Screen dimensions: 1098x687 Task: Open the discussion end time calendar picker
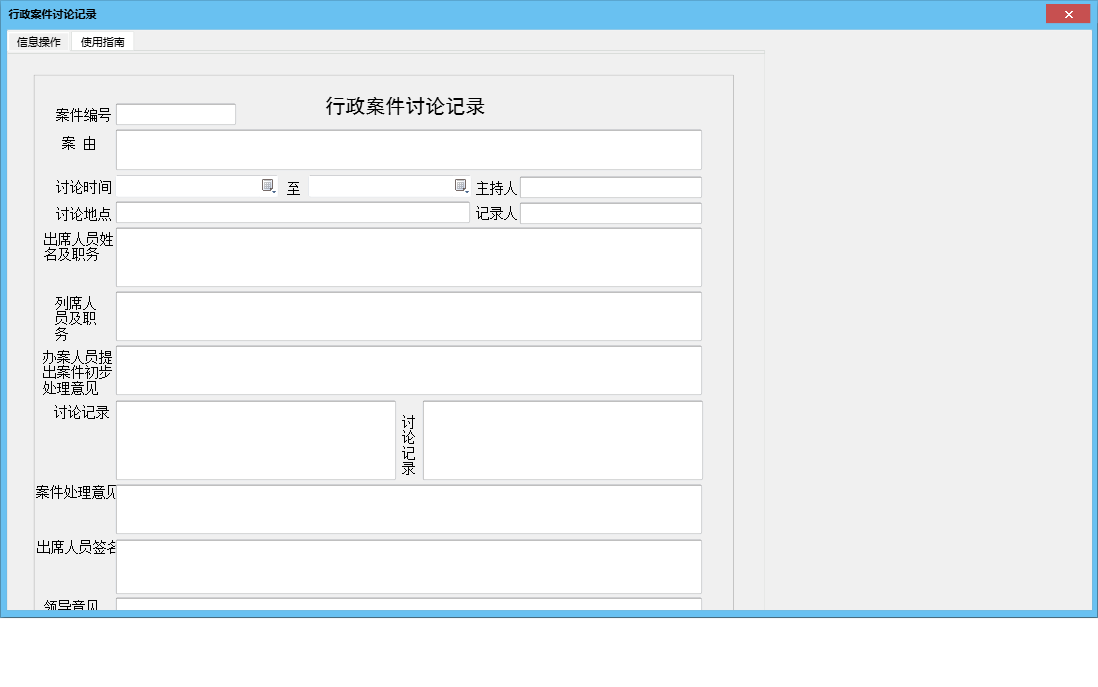[x=461, y=186]
